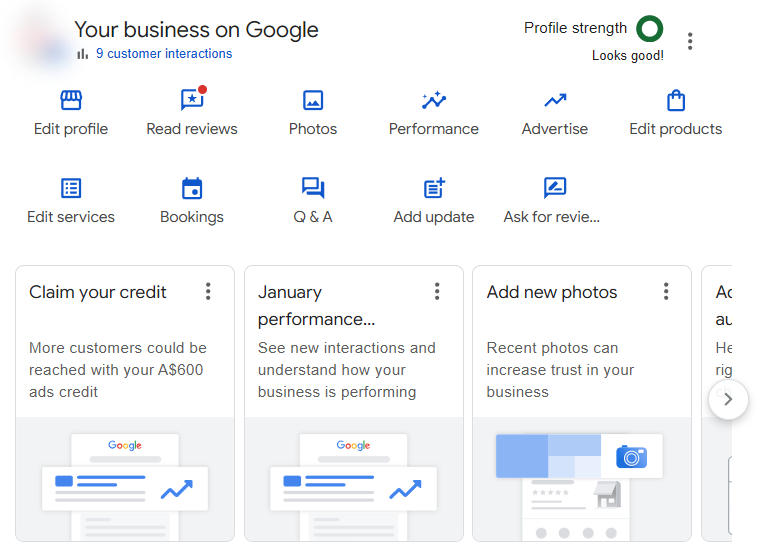This screenshot has height=553, width=766.
Task: Select the Advertise trending arrow icon
Action: coord(555,101)
